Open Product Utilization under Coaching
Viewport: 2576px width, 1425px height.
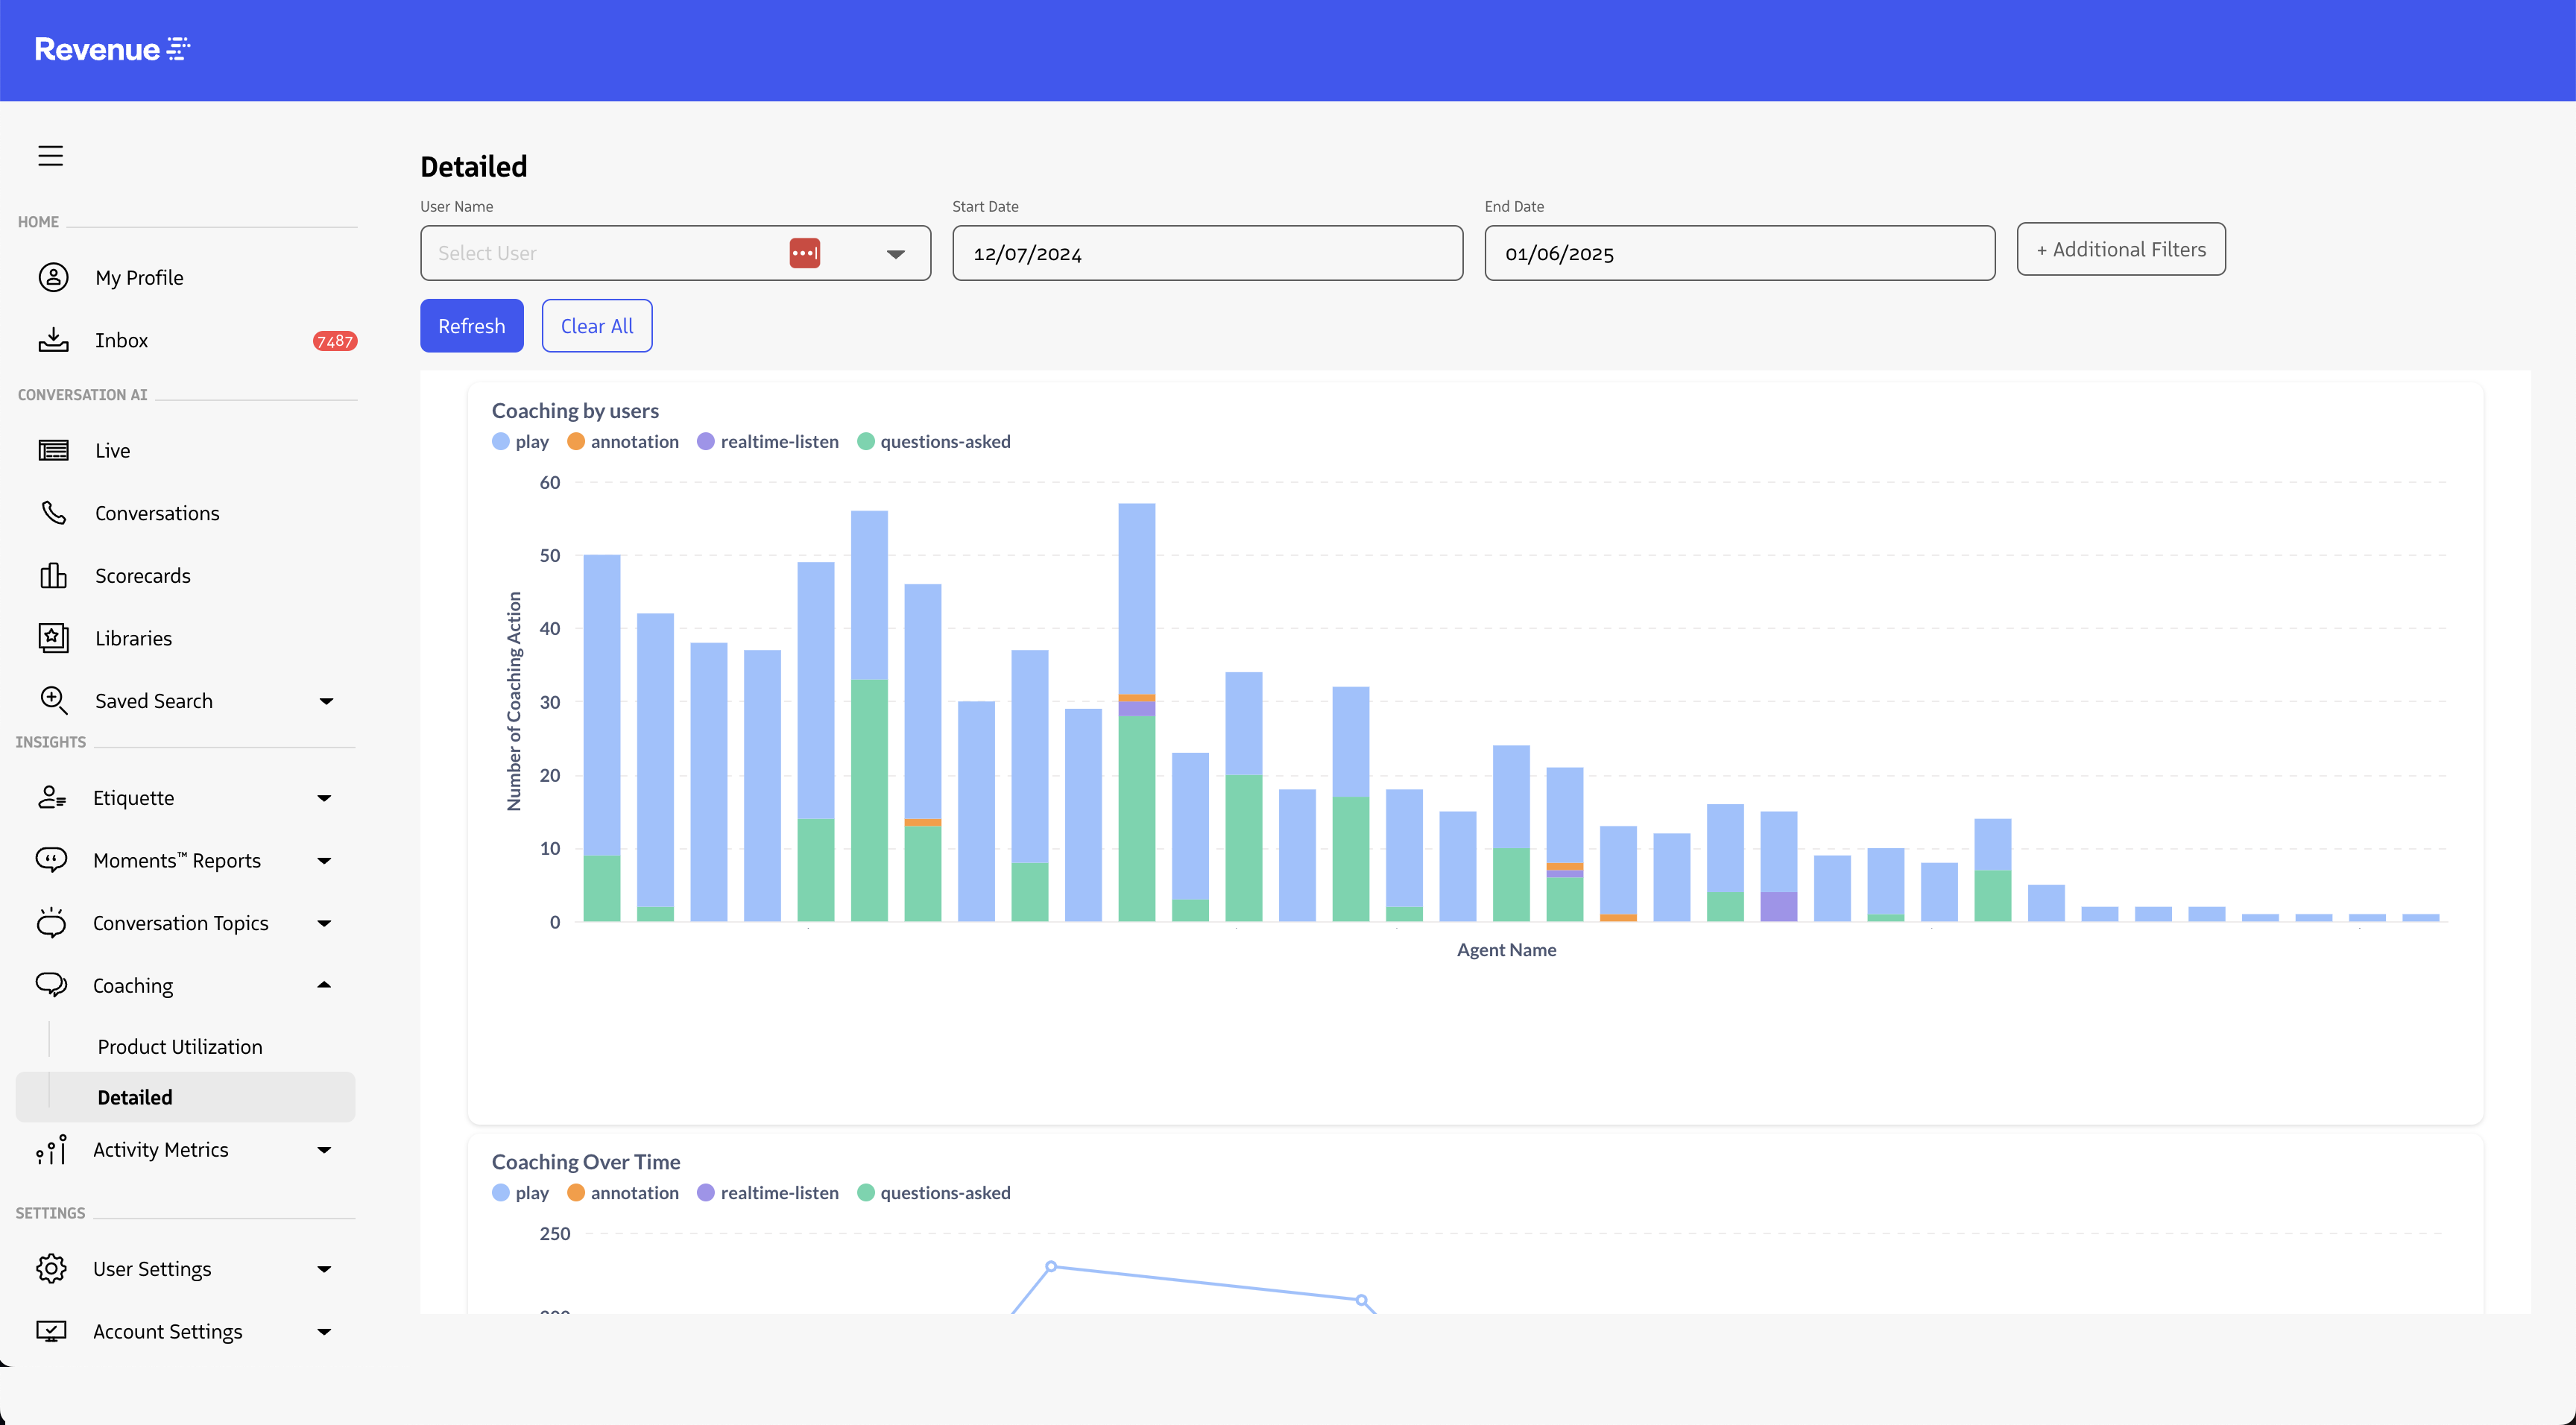[x=180, y=1046]
